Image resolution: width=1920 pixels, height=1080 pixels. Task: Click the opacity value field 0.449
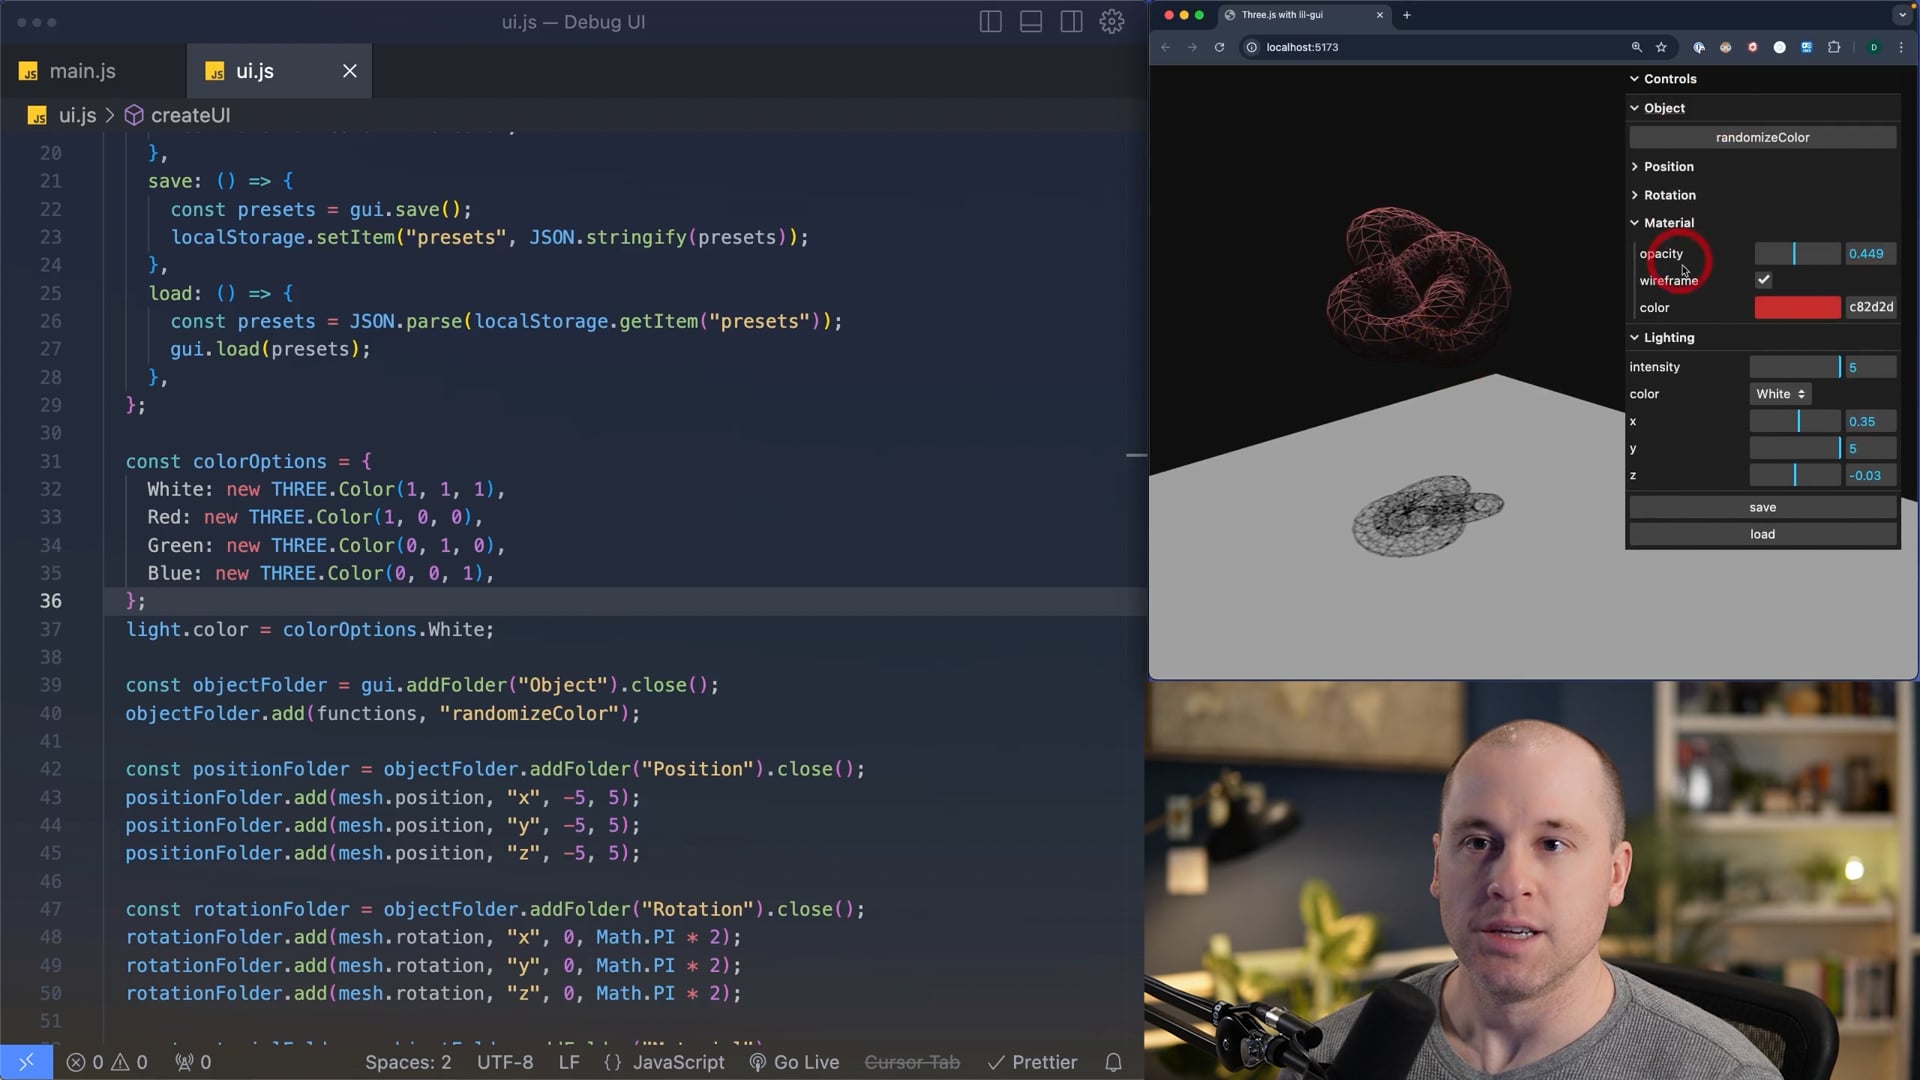(1870, 254)
